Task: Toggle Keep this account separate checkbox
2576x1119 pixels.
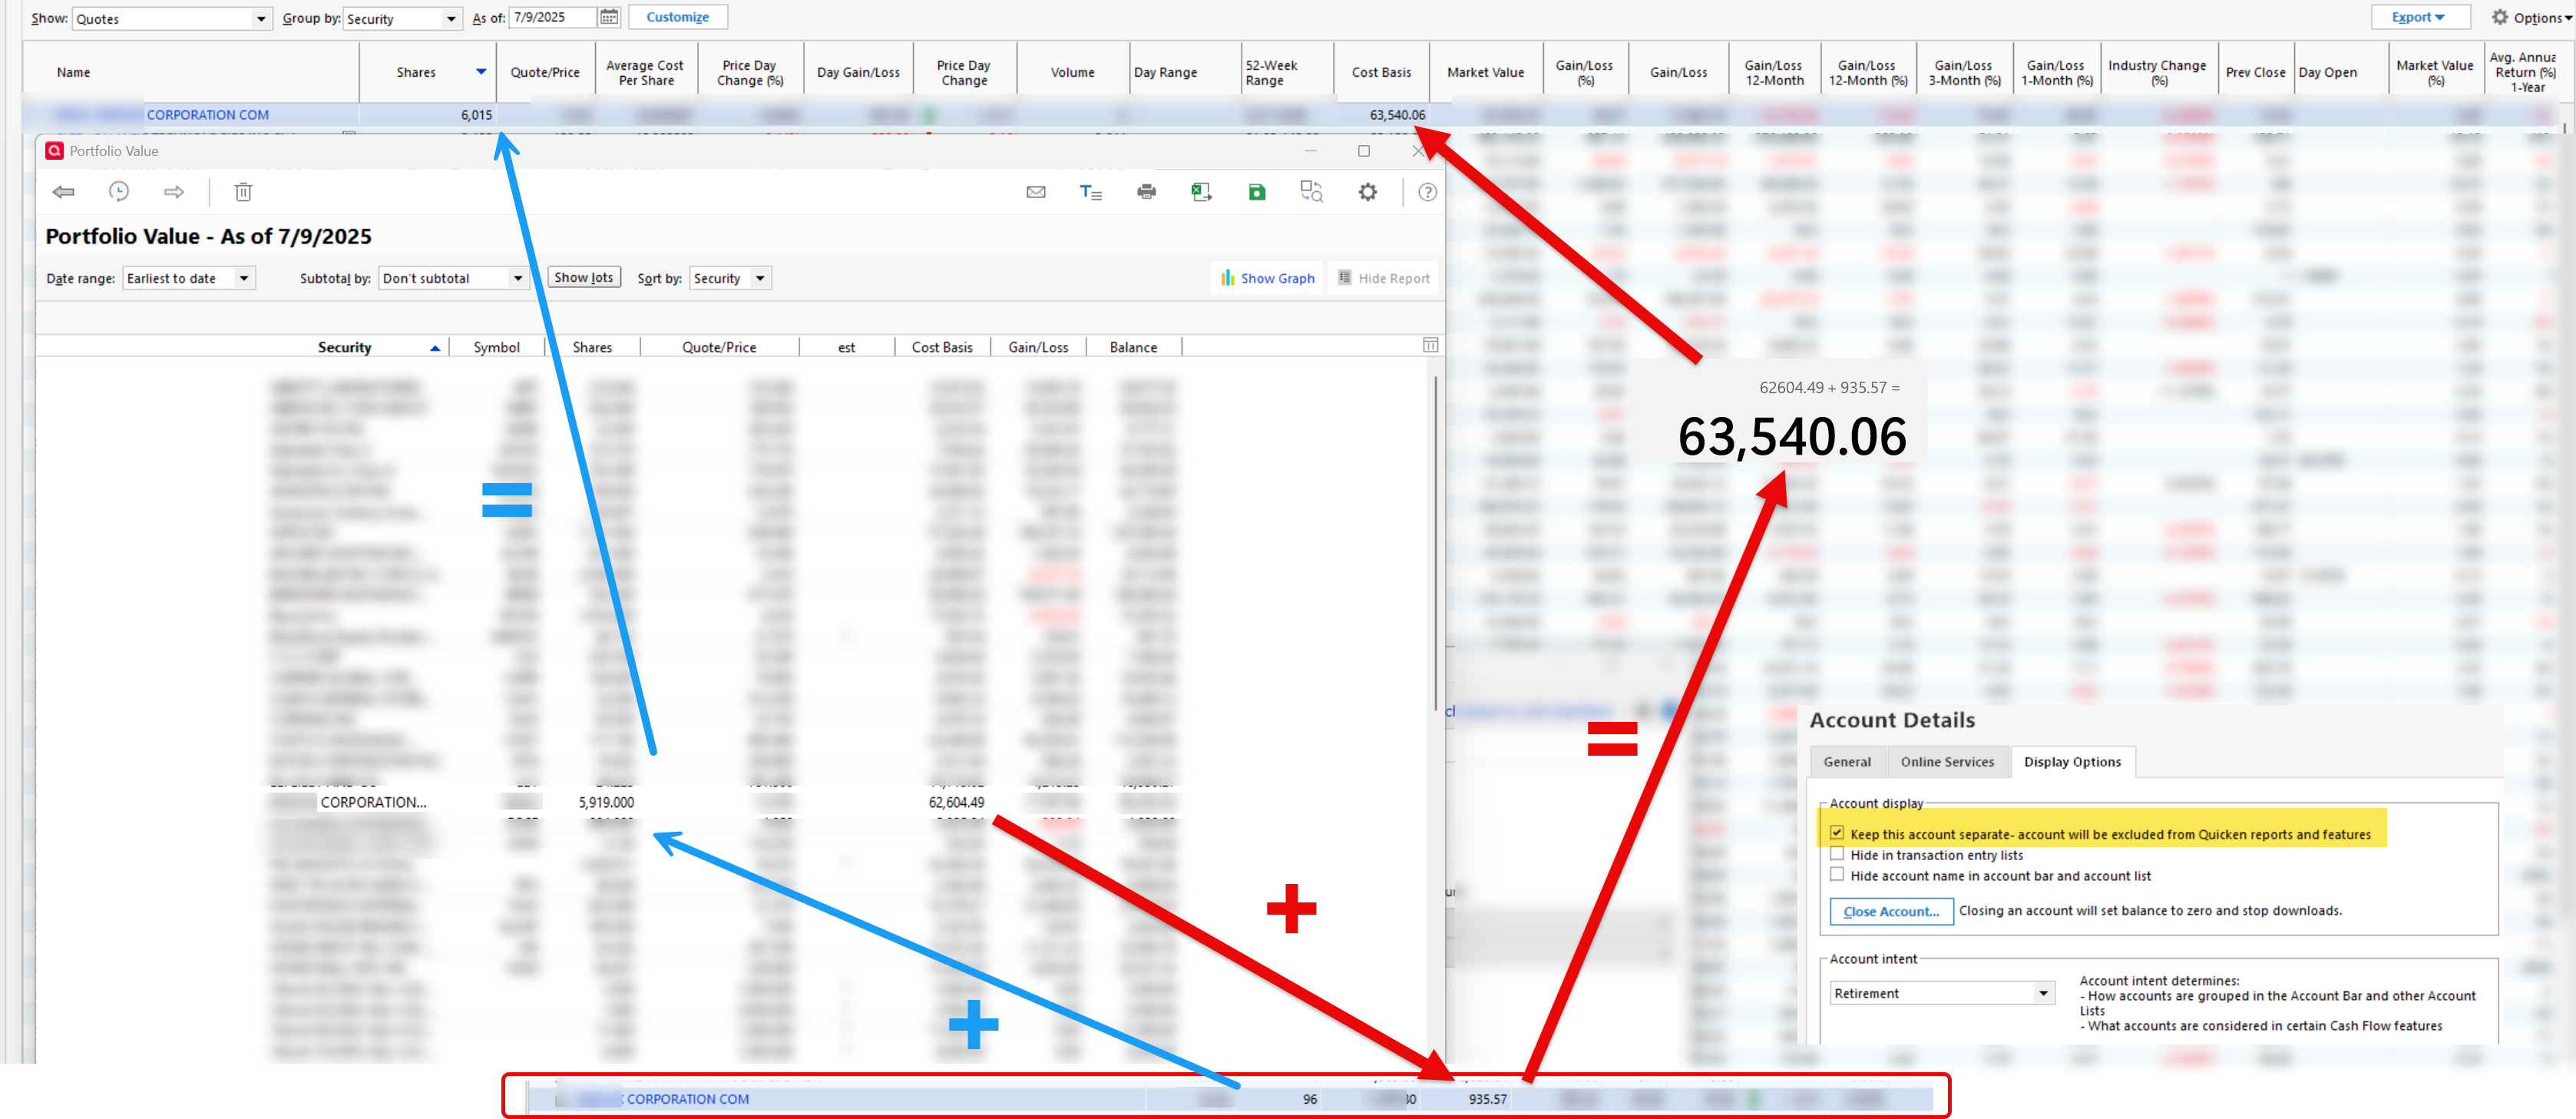Action: click(1837, 833)
